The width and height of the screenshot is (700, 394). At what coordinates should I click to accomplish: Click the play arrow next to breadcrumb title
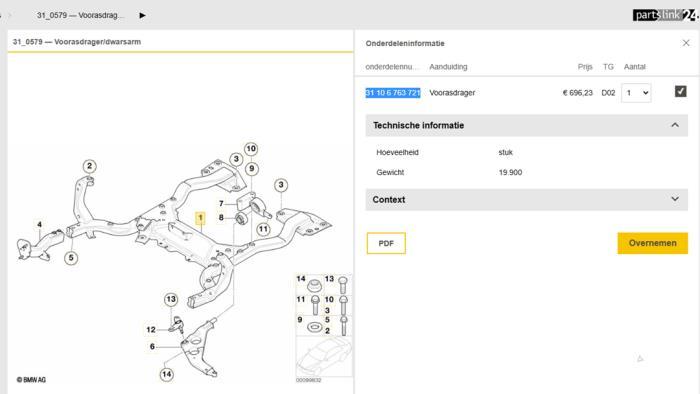point(142,15)
